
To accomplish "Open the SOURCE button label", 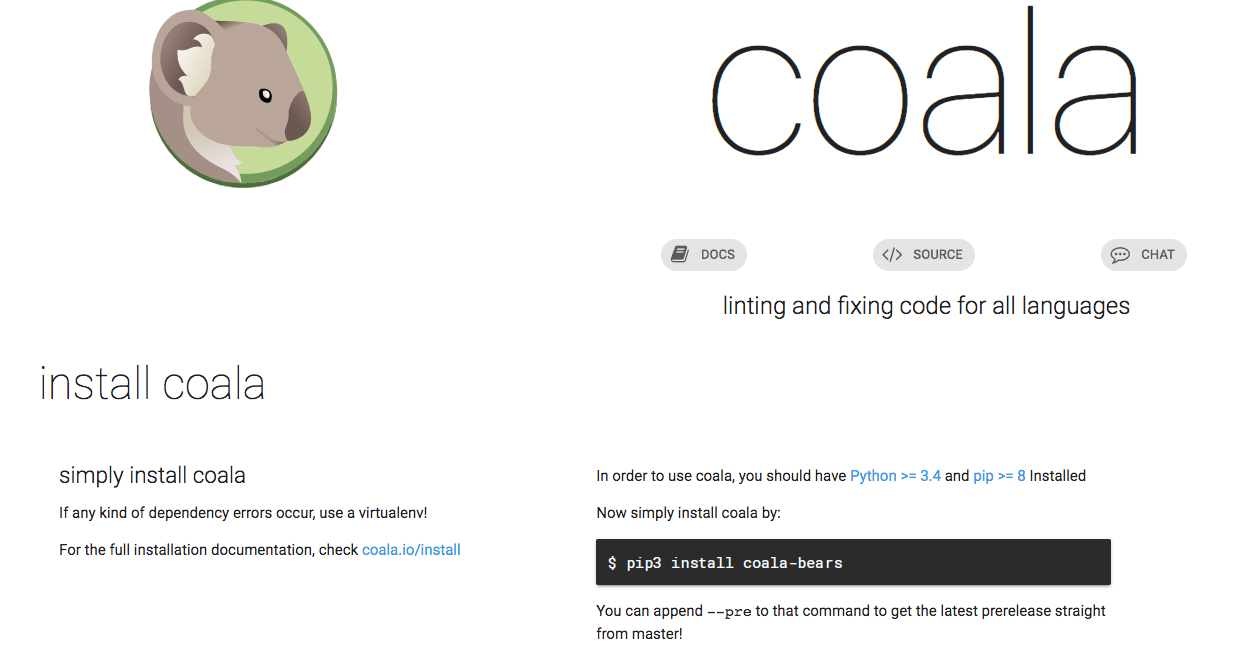I will click(x=938, y=255).
